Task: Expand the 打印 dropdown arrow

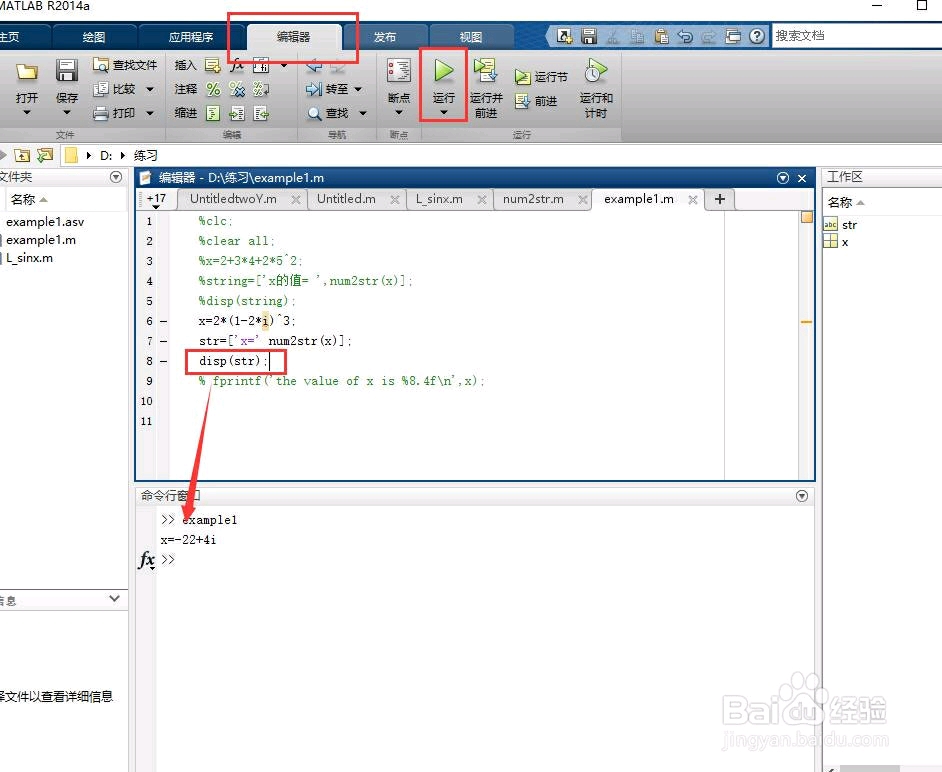Action: [150, 113]
